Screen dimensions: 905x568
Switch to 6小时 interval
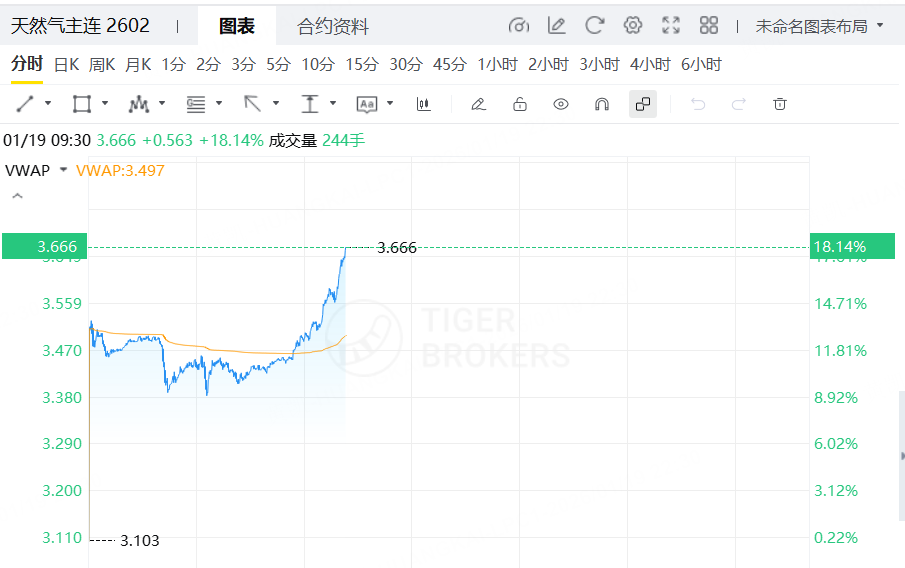[x=701, y=64]
